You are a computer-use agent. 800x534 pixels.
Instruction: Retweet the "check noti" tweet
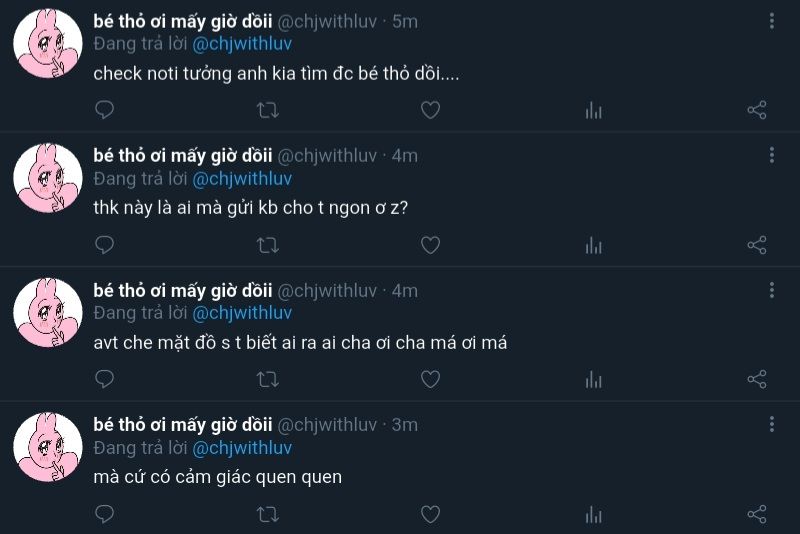coord(268,110)
